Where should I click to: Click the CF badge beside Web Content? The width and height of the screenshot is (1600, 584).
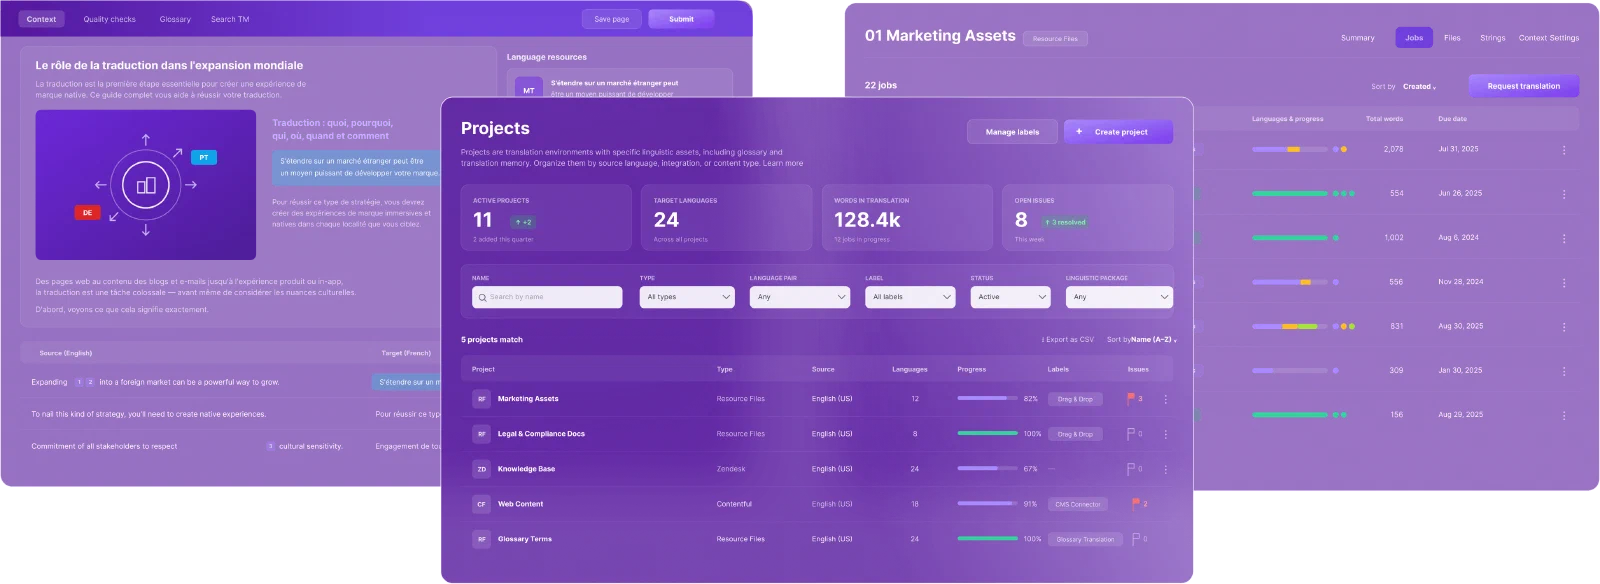point(481,504)
